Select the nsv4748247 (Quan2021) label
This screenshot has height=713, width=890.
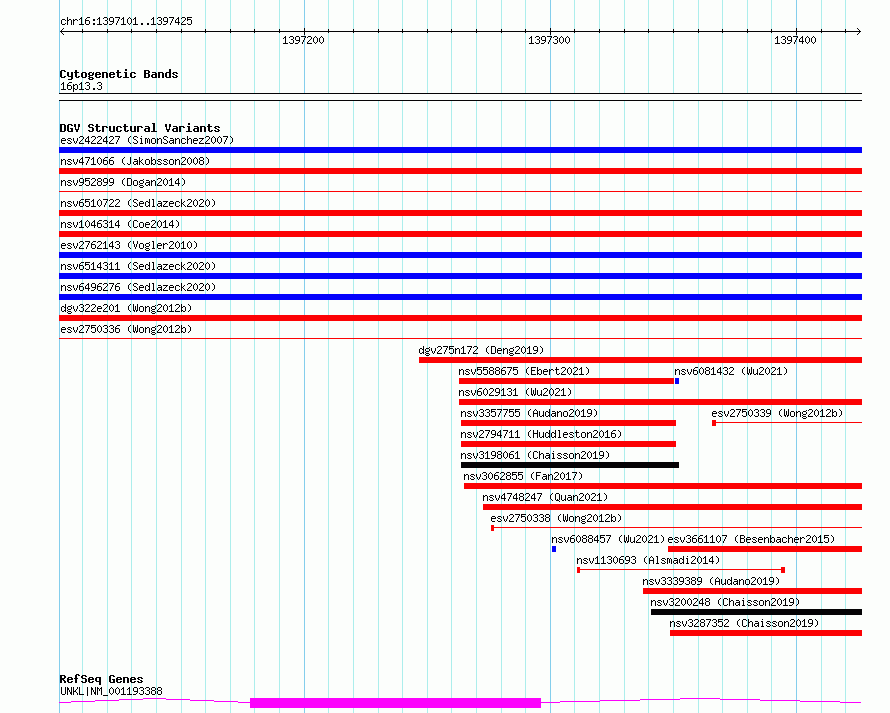[x=545, y=497]
